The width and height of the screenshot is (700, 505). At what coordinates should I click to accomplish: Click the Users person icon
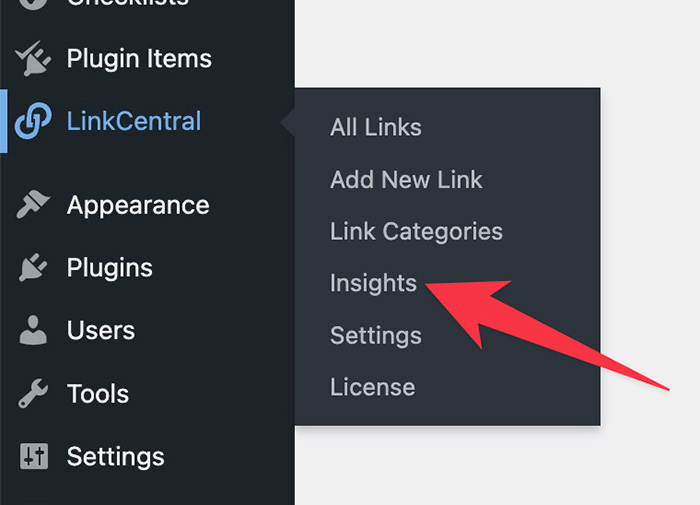click(x=33, y=331)
